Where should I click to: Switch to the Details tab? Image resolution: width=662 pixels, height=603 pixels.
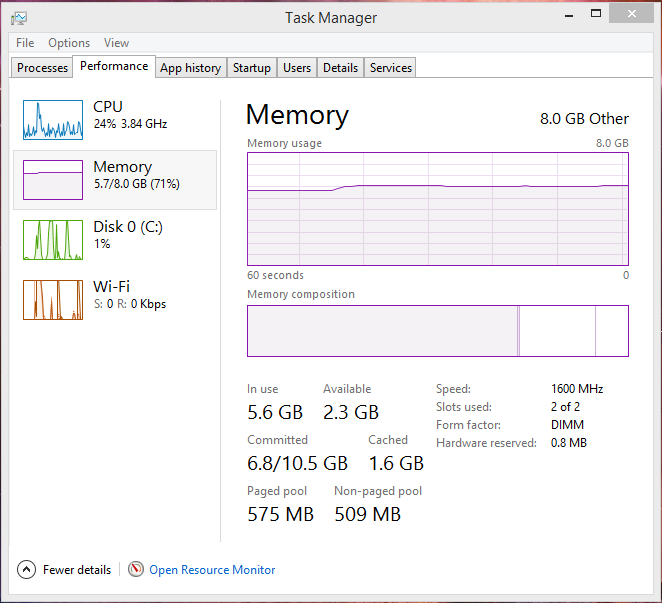[340, 68]
